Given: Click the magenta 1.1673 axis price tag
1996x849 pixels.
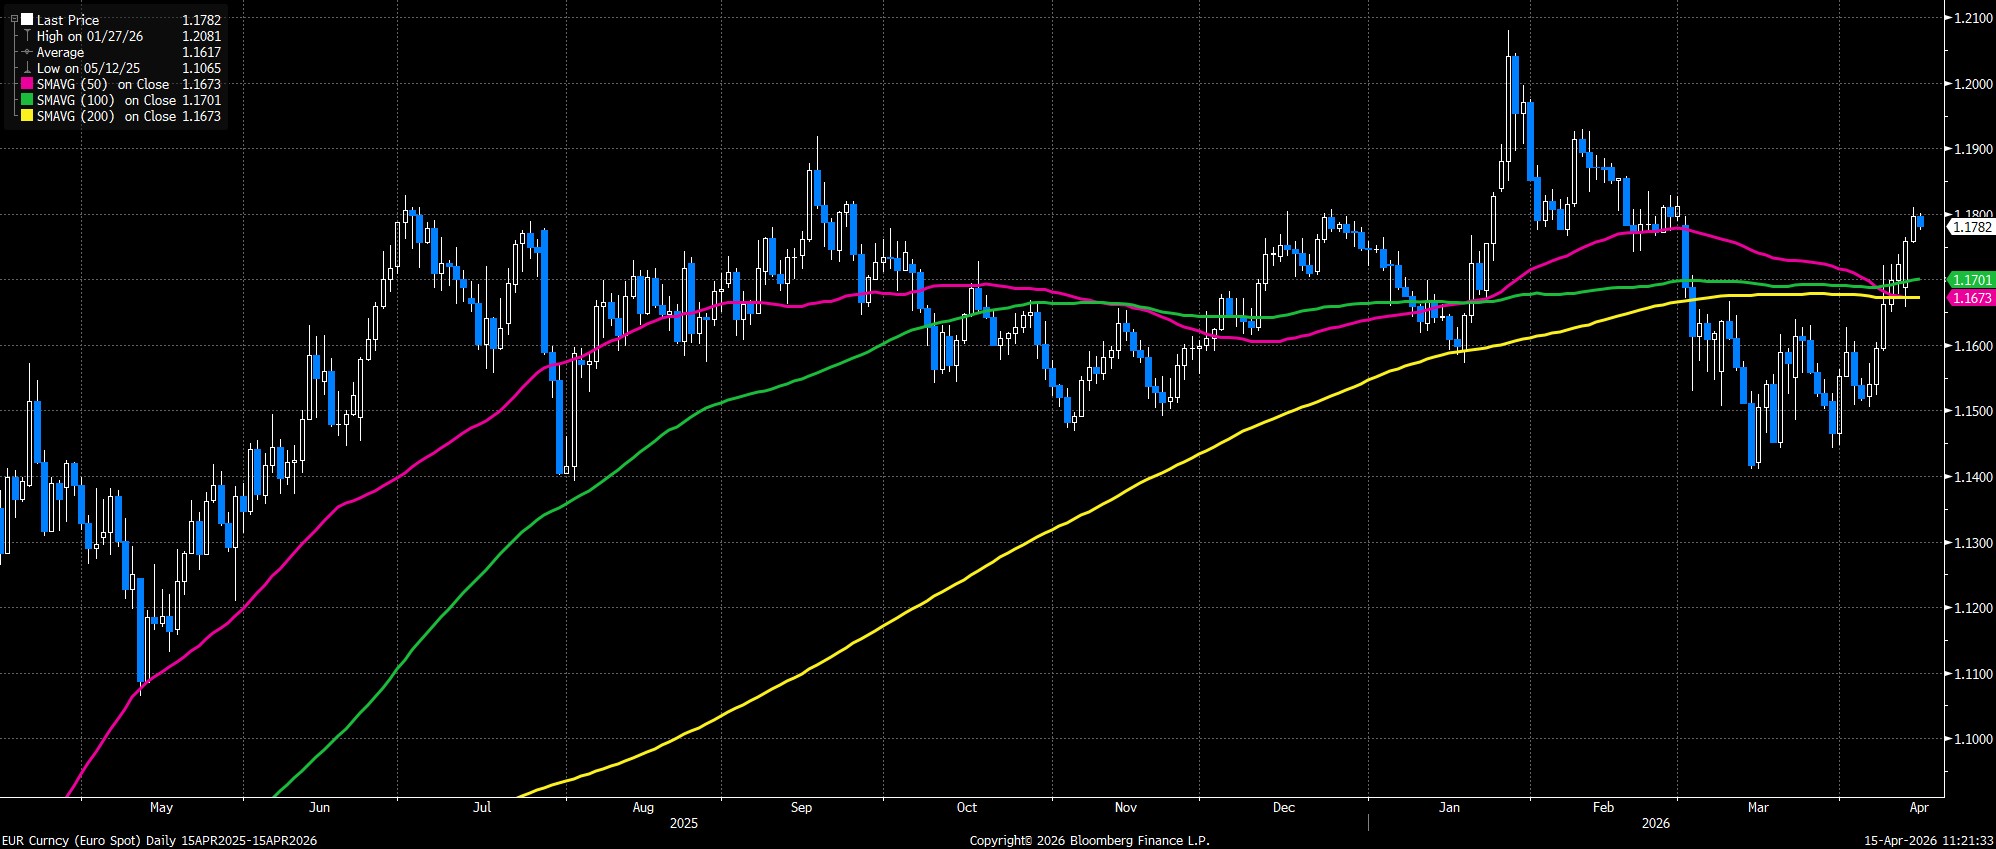Looking at the screenshot, I should coord(1969,298).
